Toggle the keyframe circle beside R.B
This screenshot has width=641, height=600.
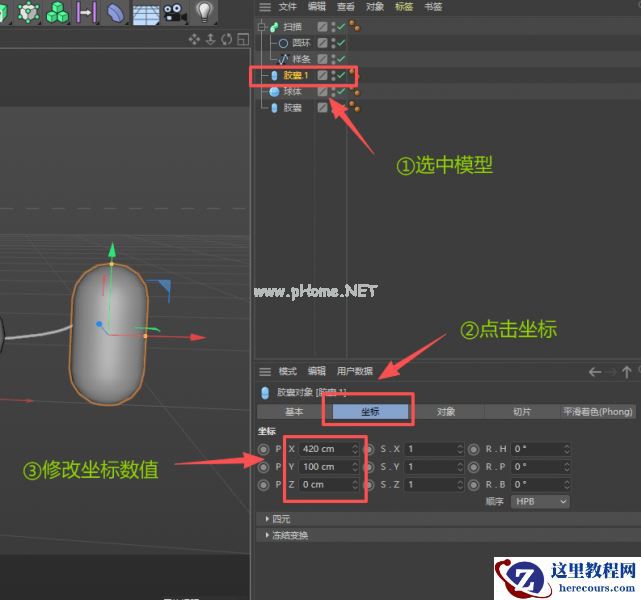(473, 485)
